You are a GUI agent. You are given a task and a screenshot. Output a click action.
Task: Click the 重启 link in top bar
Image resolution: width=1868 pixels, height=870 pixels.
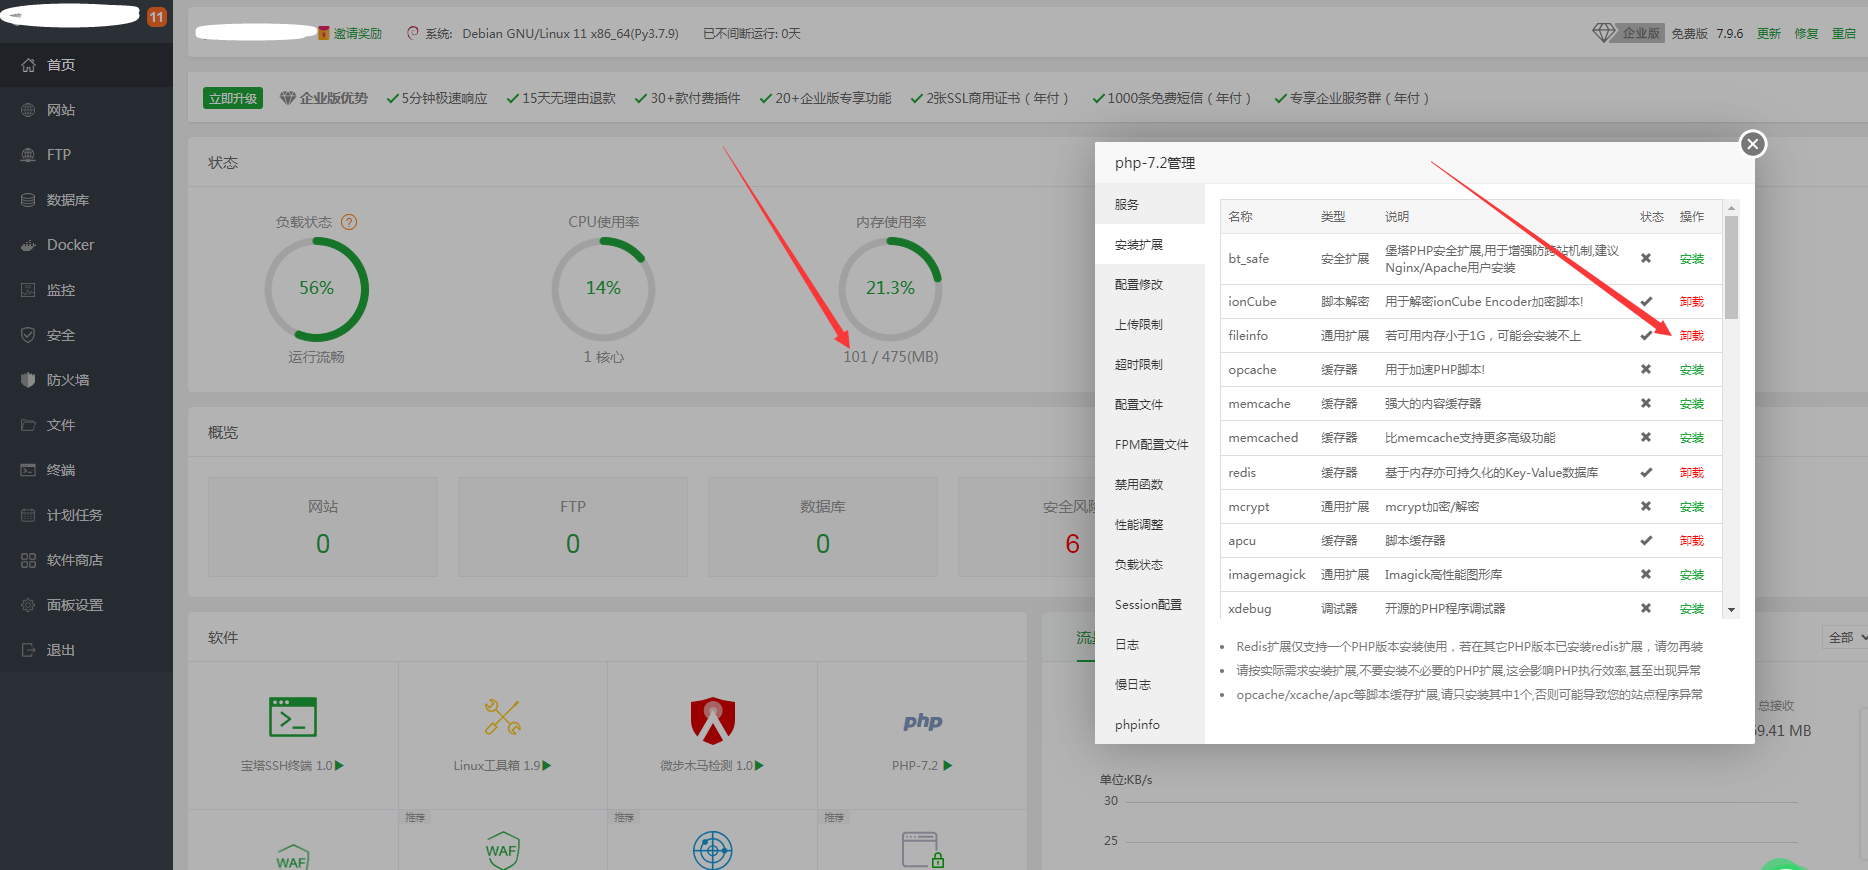point(1843,34)
